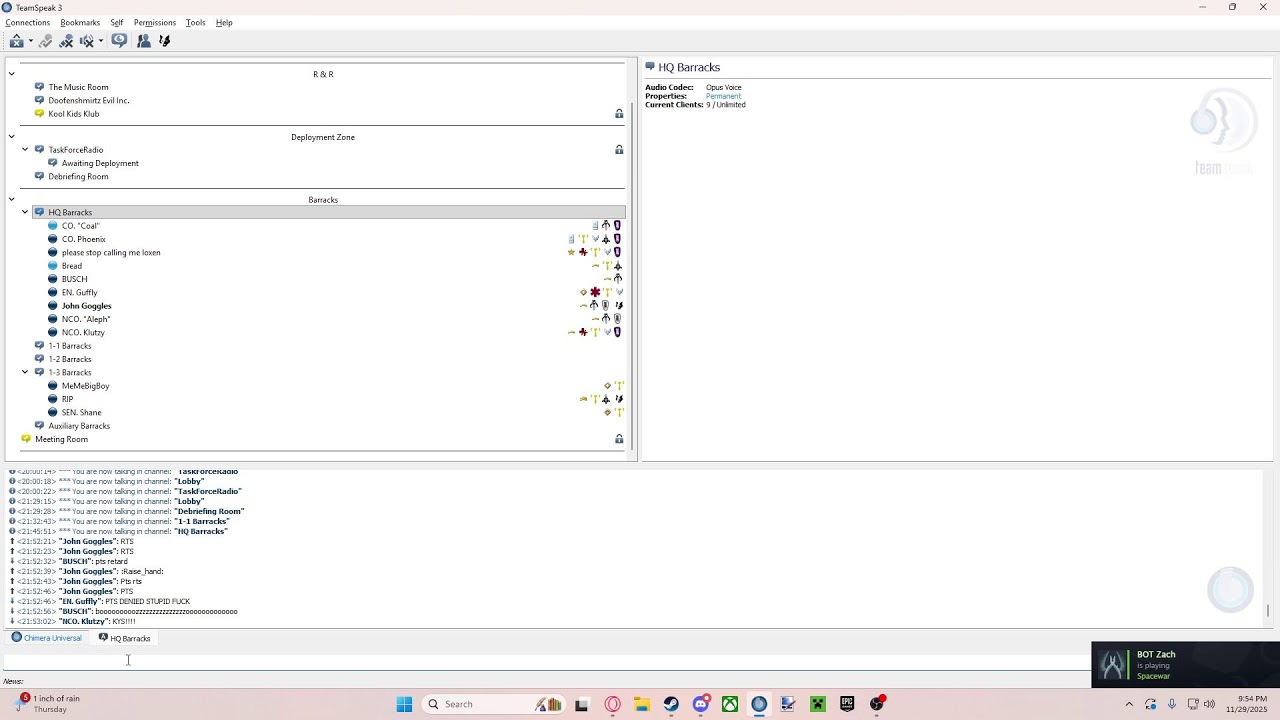
Task: Select the BUSCH user
Action: tap(74, 279)
